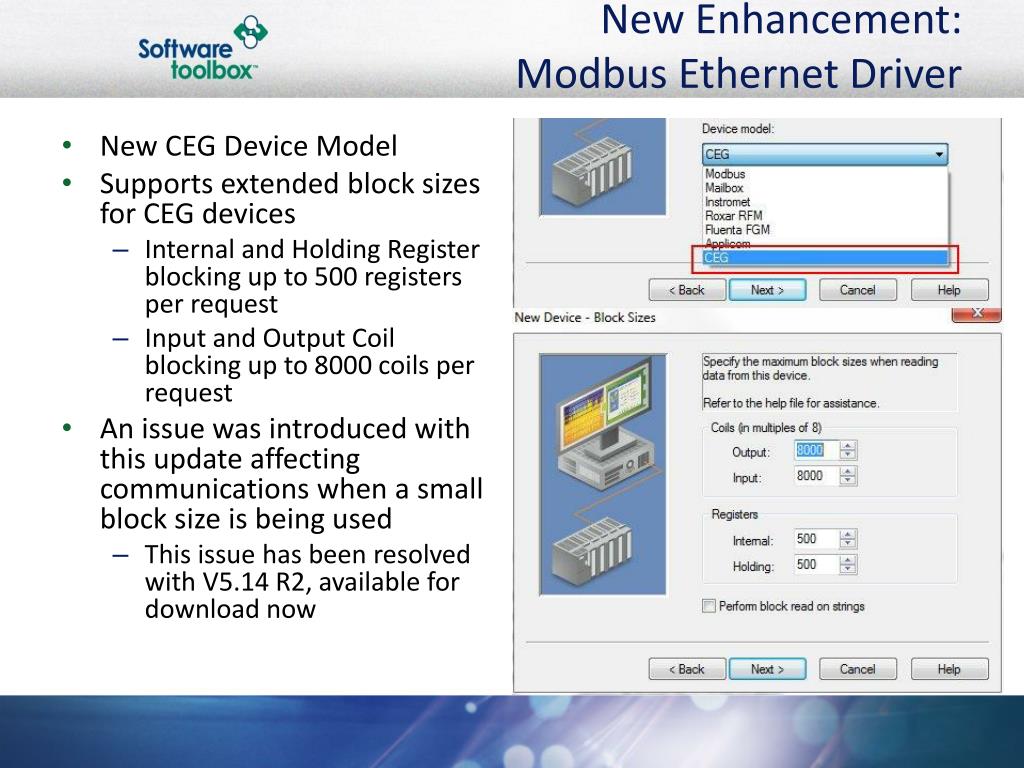Click the 'New CEG Device Model' bullet
Viewport: 1024px width, 768px height.
click(248, 146)
